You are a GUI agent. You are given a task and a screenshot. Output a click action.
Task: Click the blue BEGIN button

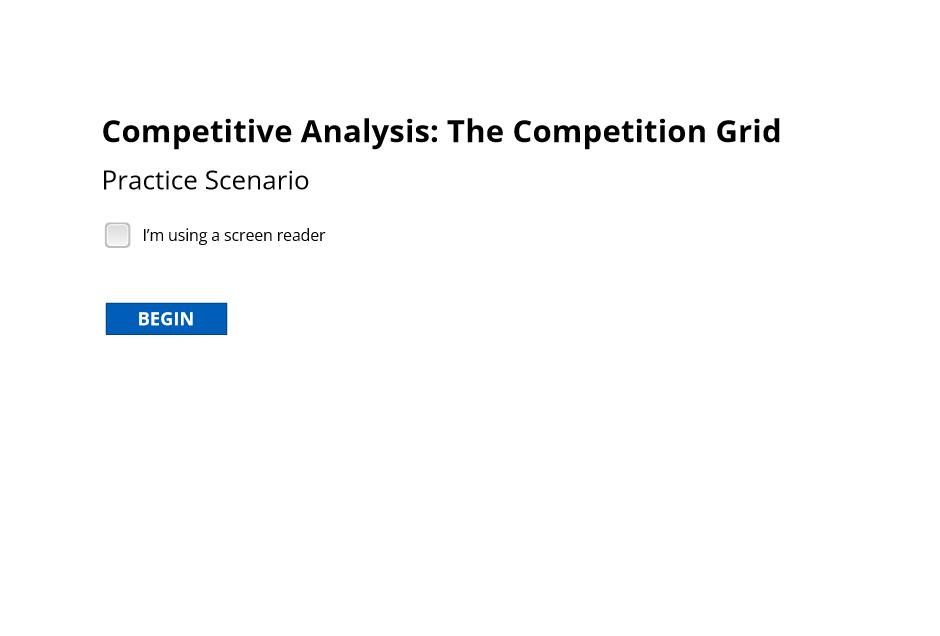tap(166, 319)
